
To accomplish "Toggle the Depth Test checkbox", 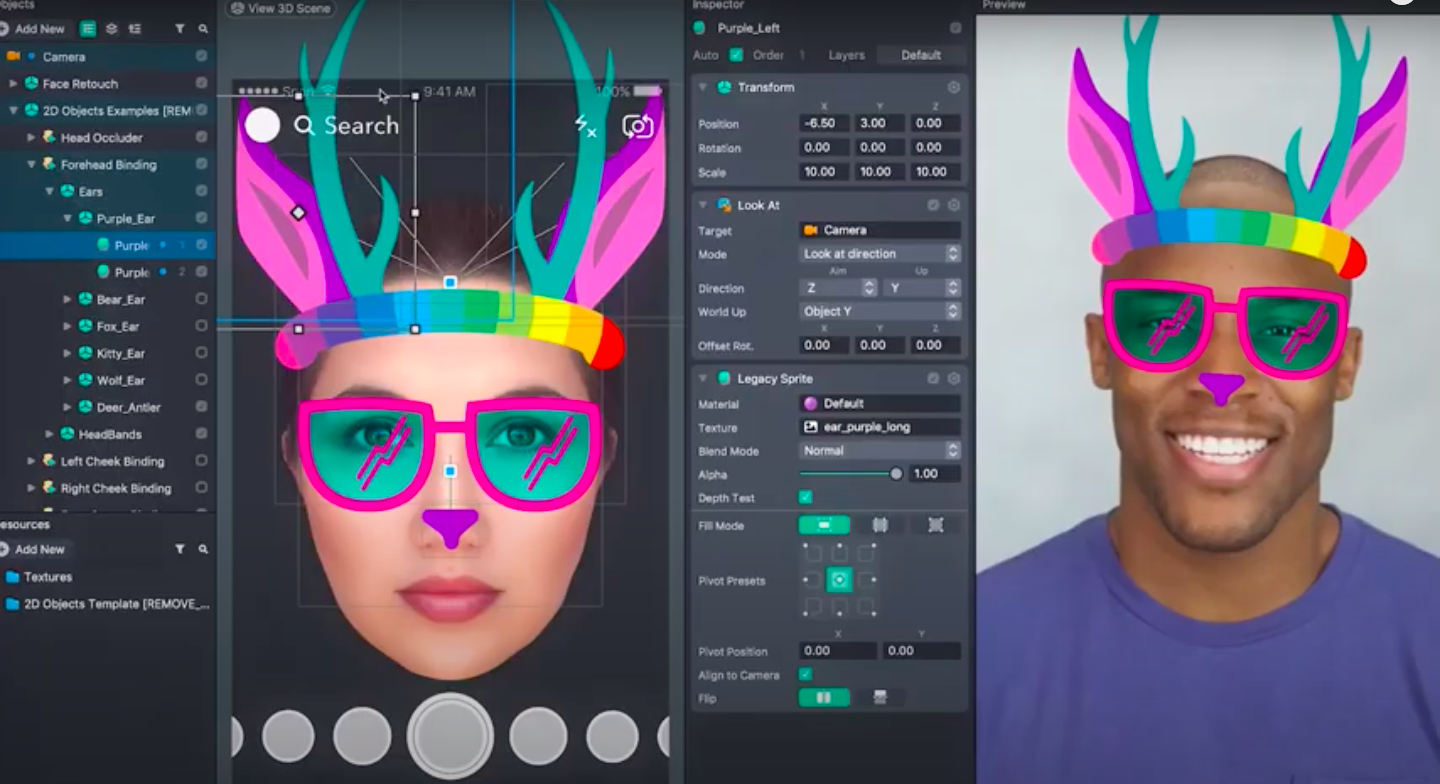I will click(x=805, y=498).
